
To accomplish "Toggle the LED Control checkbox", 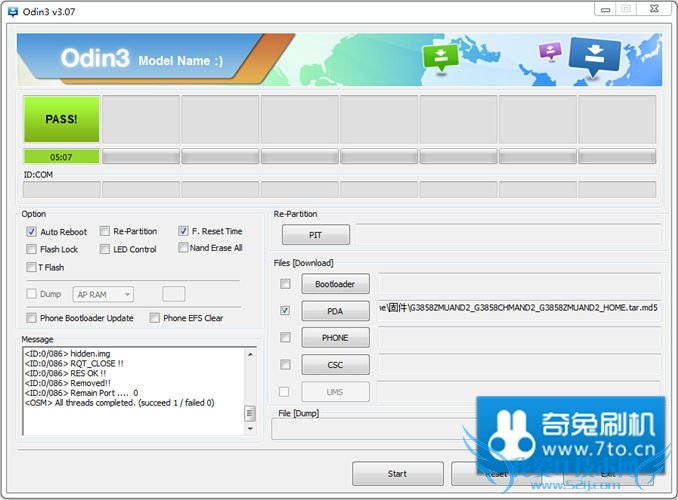I will click(x=105, y=249).
